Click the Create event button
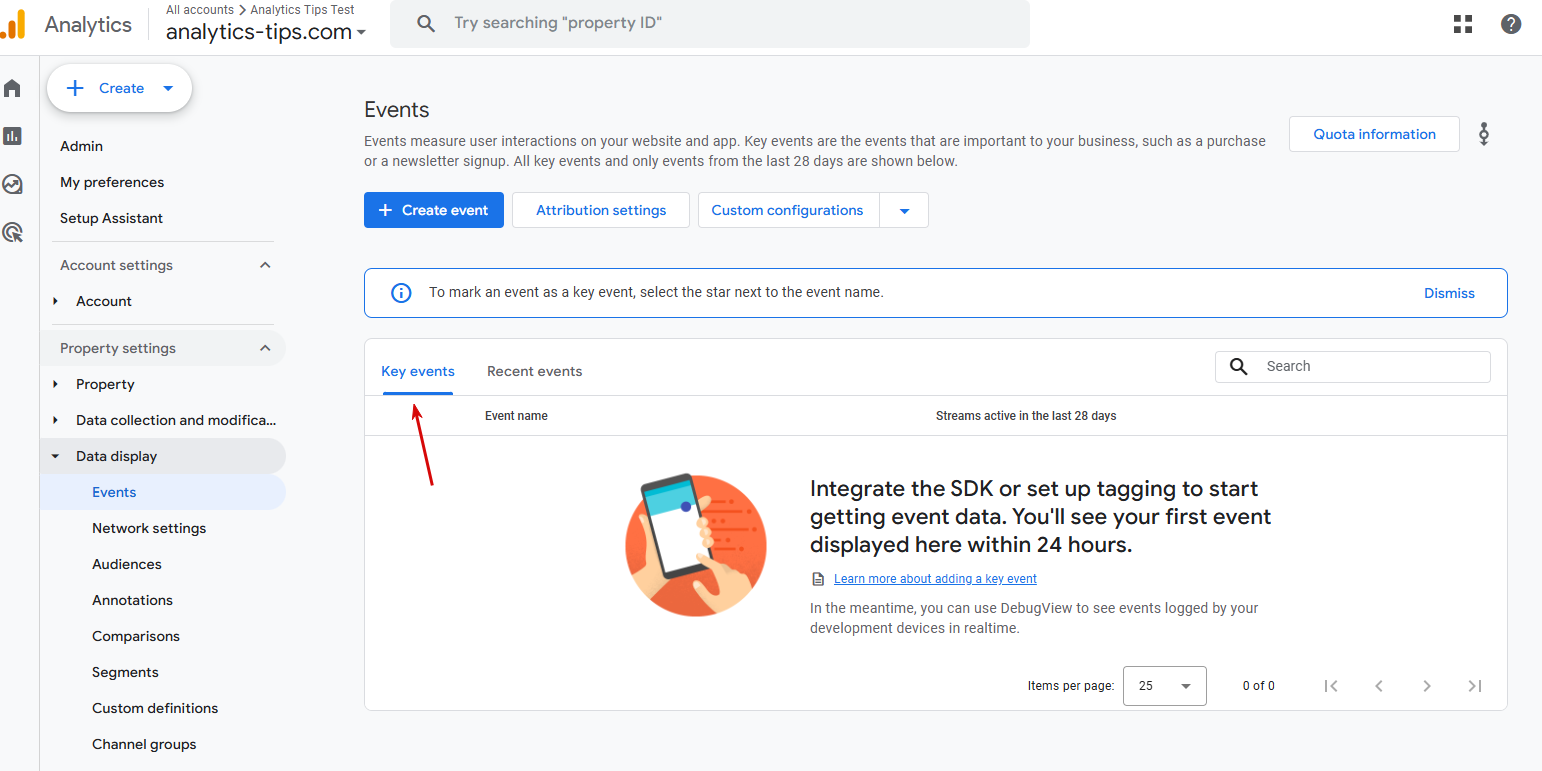The height and width of the screenshot is (771, 1542). [x=434, y=210]
